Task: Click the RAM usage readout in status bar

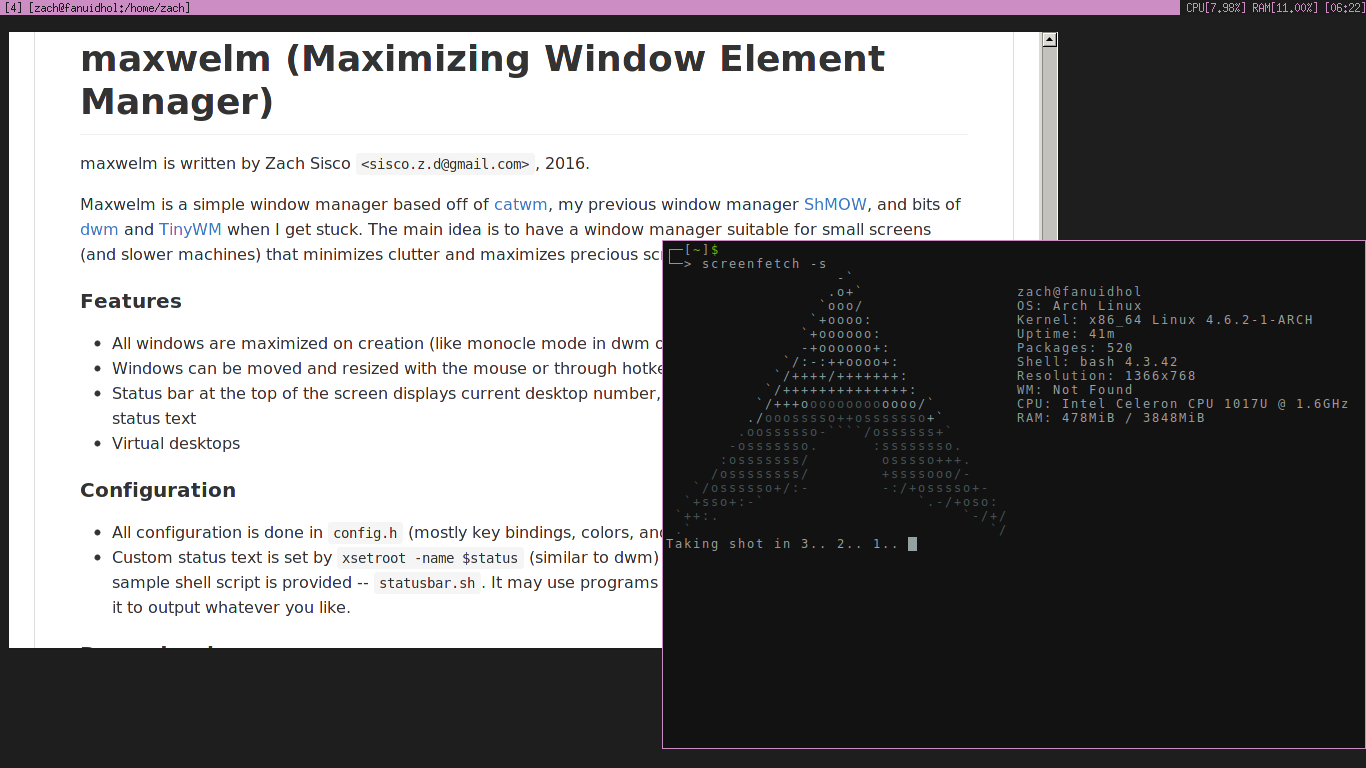Action: 1285,7
